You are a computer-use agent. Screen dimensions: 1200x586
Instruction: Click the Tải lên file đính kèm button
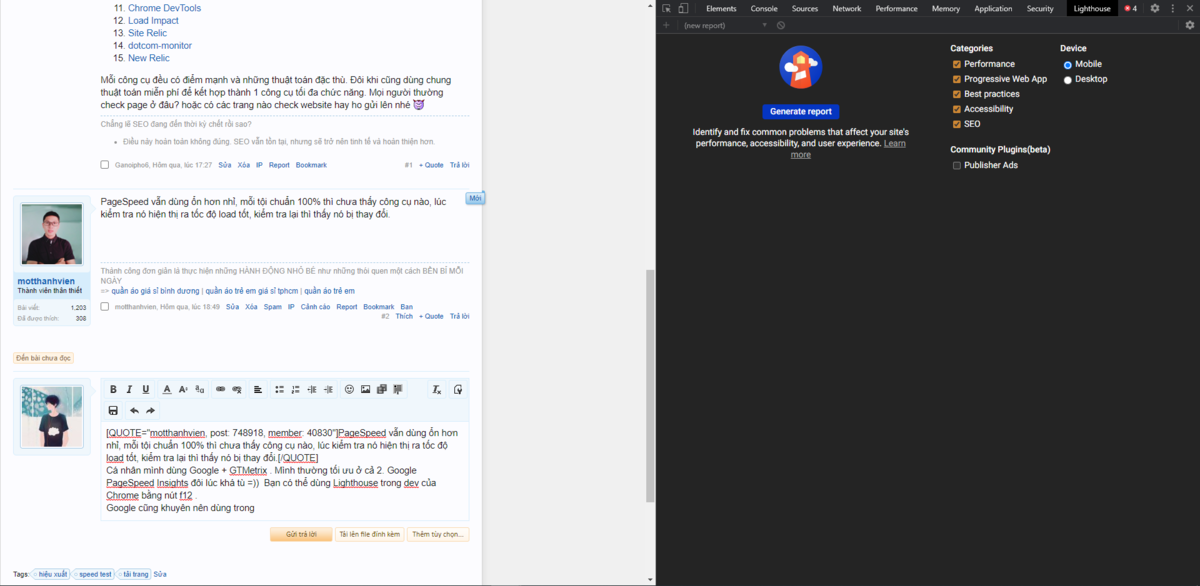(369, 534)
